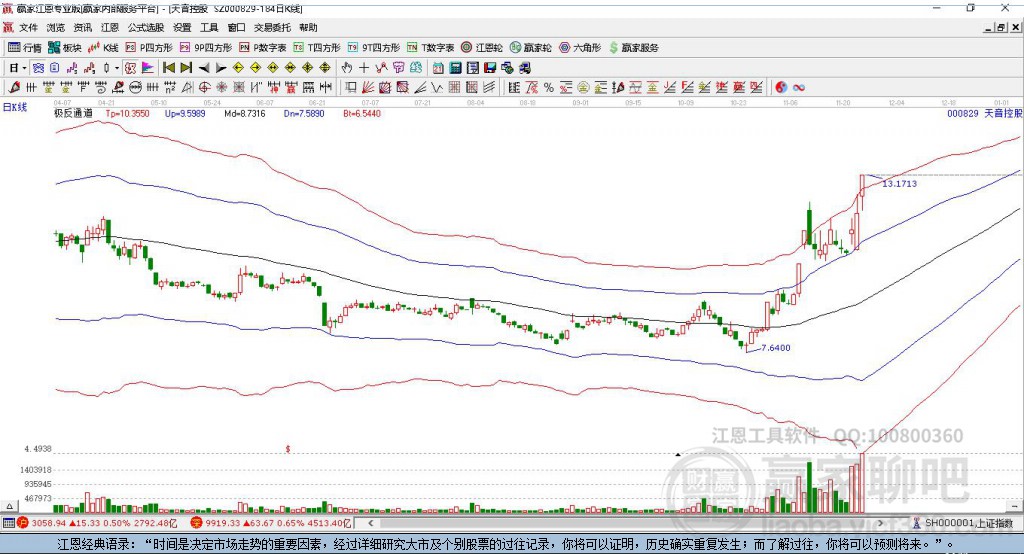Click the 行情 market quotes button
1024x554 pixels.
[x=25, y=48]
